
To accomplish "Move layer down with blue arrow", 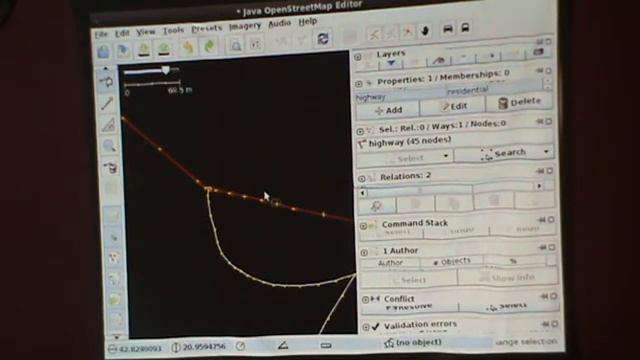I will pos(391,64).
